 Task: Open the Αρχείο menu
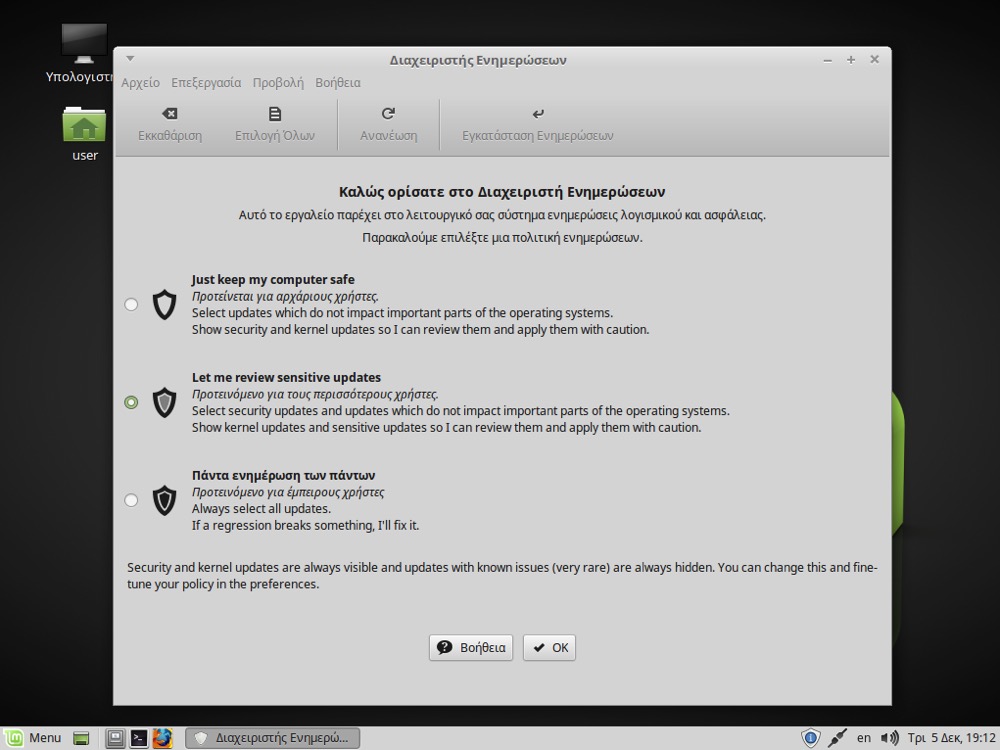point(140,83)
